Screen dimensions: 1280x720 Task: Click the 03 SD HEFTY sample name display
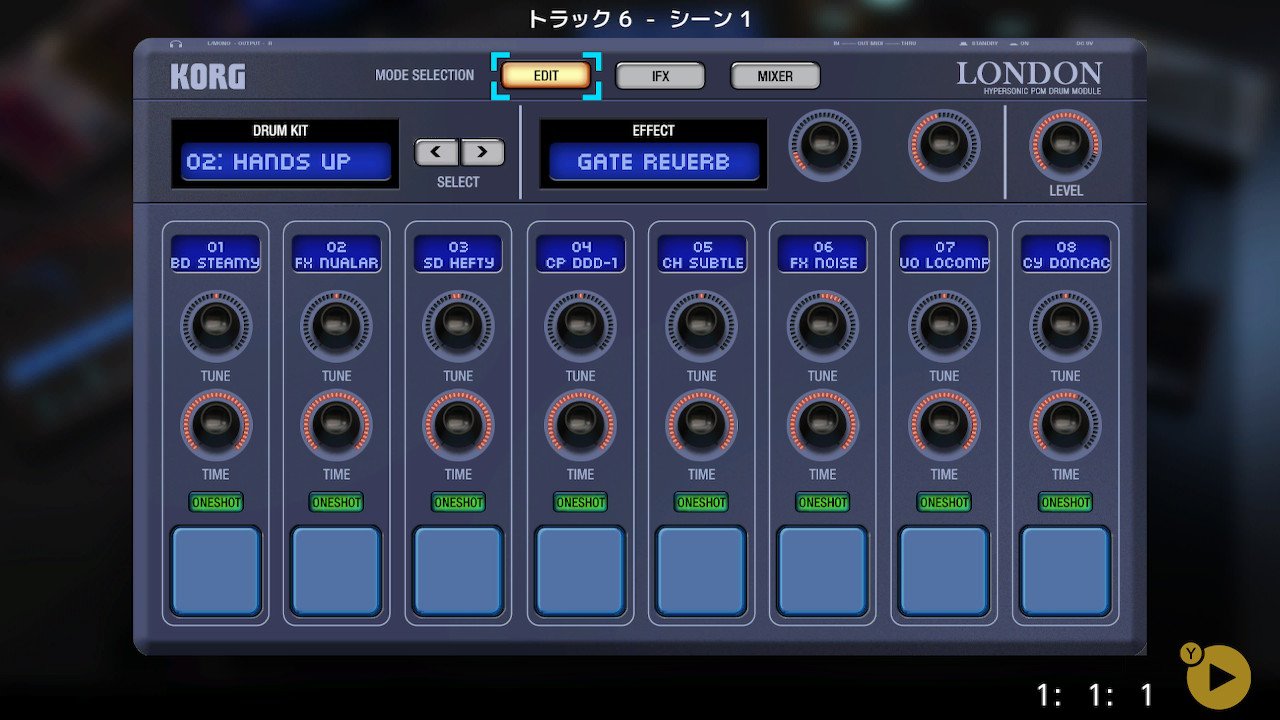pyautogui.click(x=458, y=254)
